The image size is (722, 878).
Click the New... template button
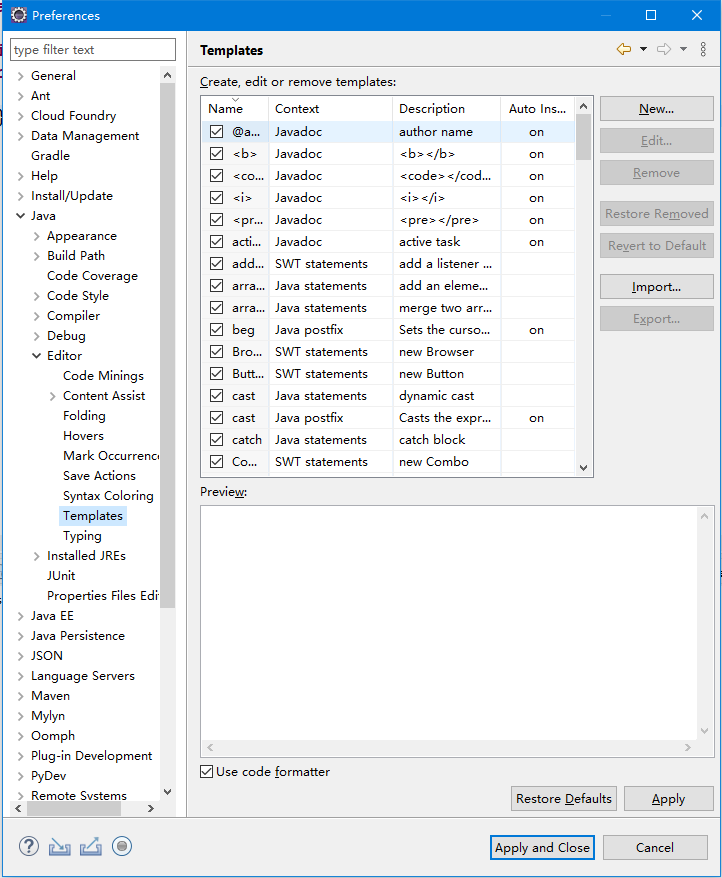click(x=656, y=109)
